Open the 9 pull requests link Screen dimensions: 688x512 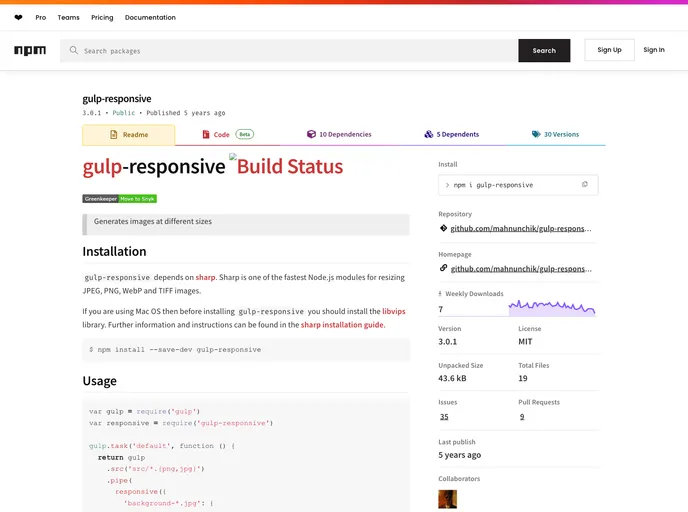[522, 417]
